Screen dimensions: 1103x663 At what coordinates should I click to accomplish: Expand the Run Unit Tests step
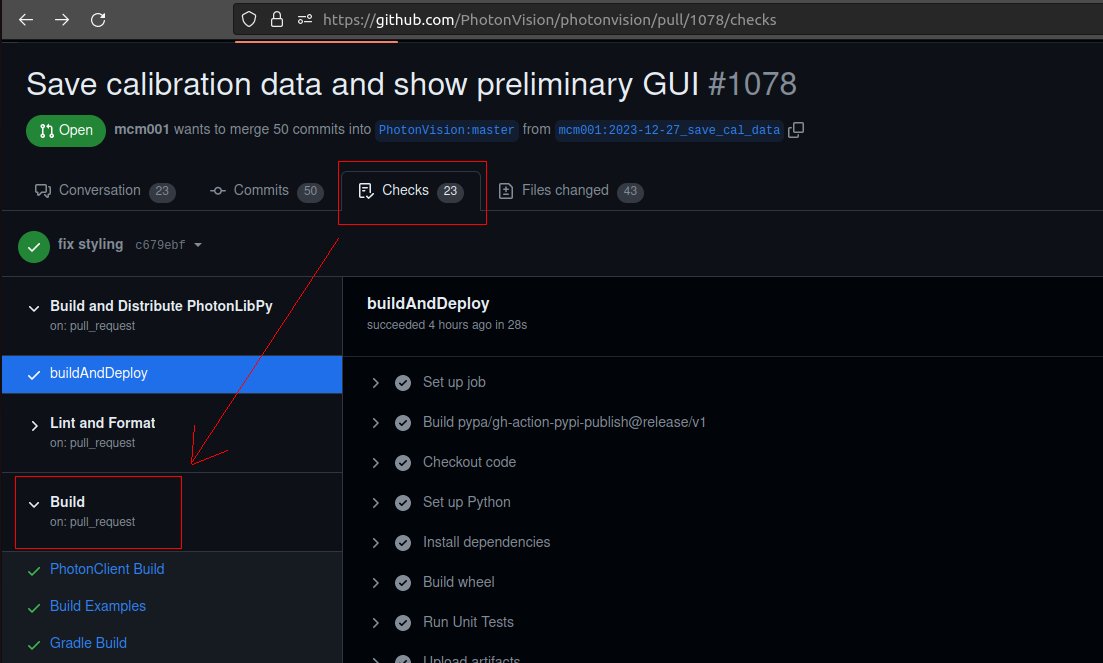point(375,622)
